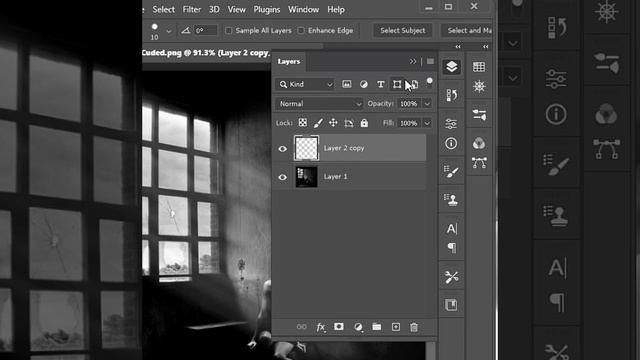Image resolution: width=640 pixels, height=360 pixels.
Task: Open the Brush Settings panel icon
Action: point(451,172)
